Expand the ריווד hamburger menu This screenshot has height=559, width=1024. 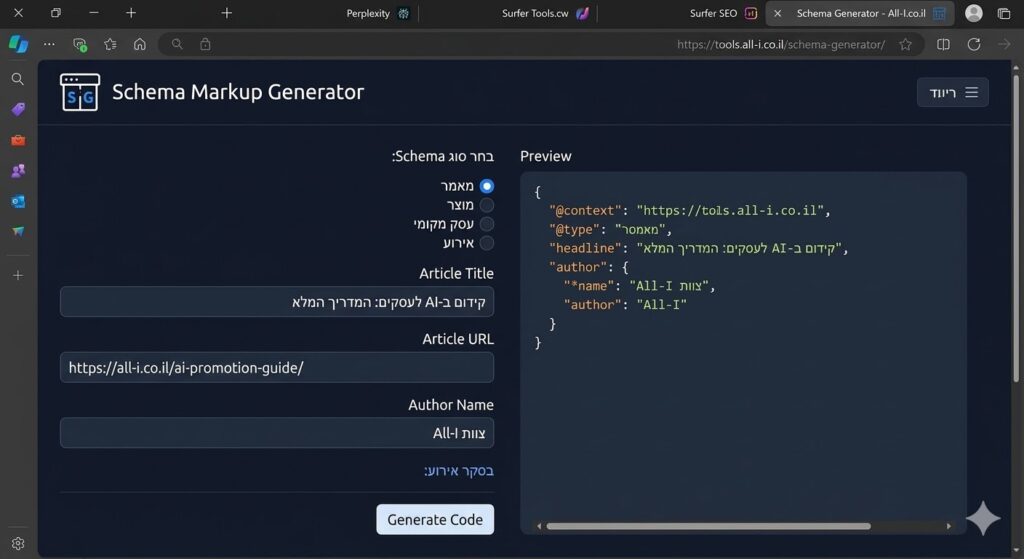953,92
